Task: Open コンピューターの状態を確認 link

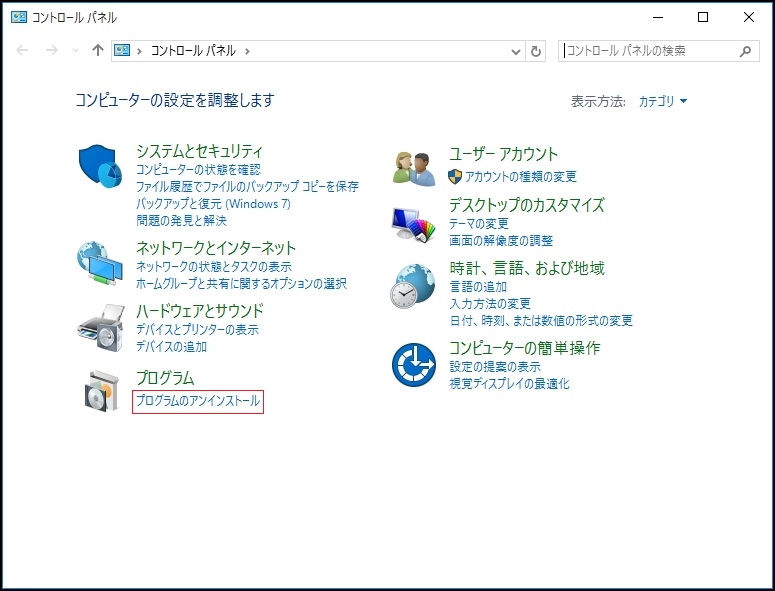Action: pyautogui.click(x=198, y=169)
